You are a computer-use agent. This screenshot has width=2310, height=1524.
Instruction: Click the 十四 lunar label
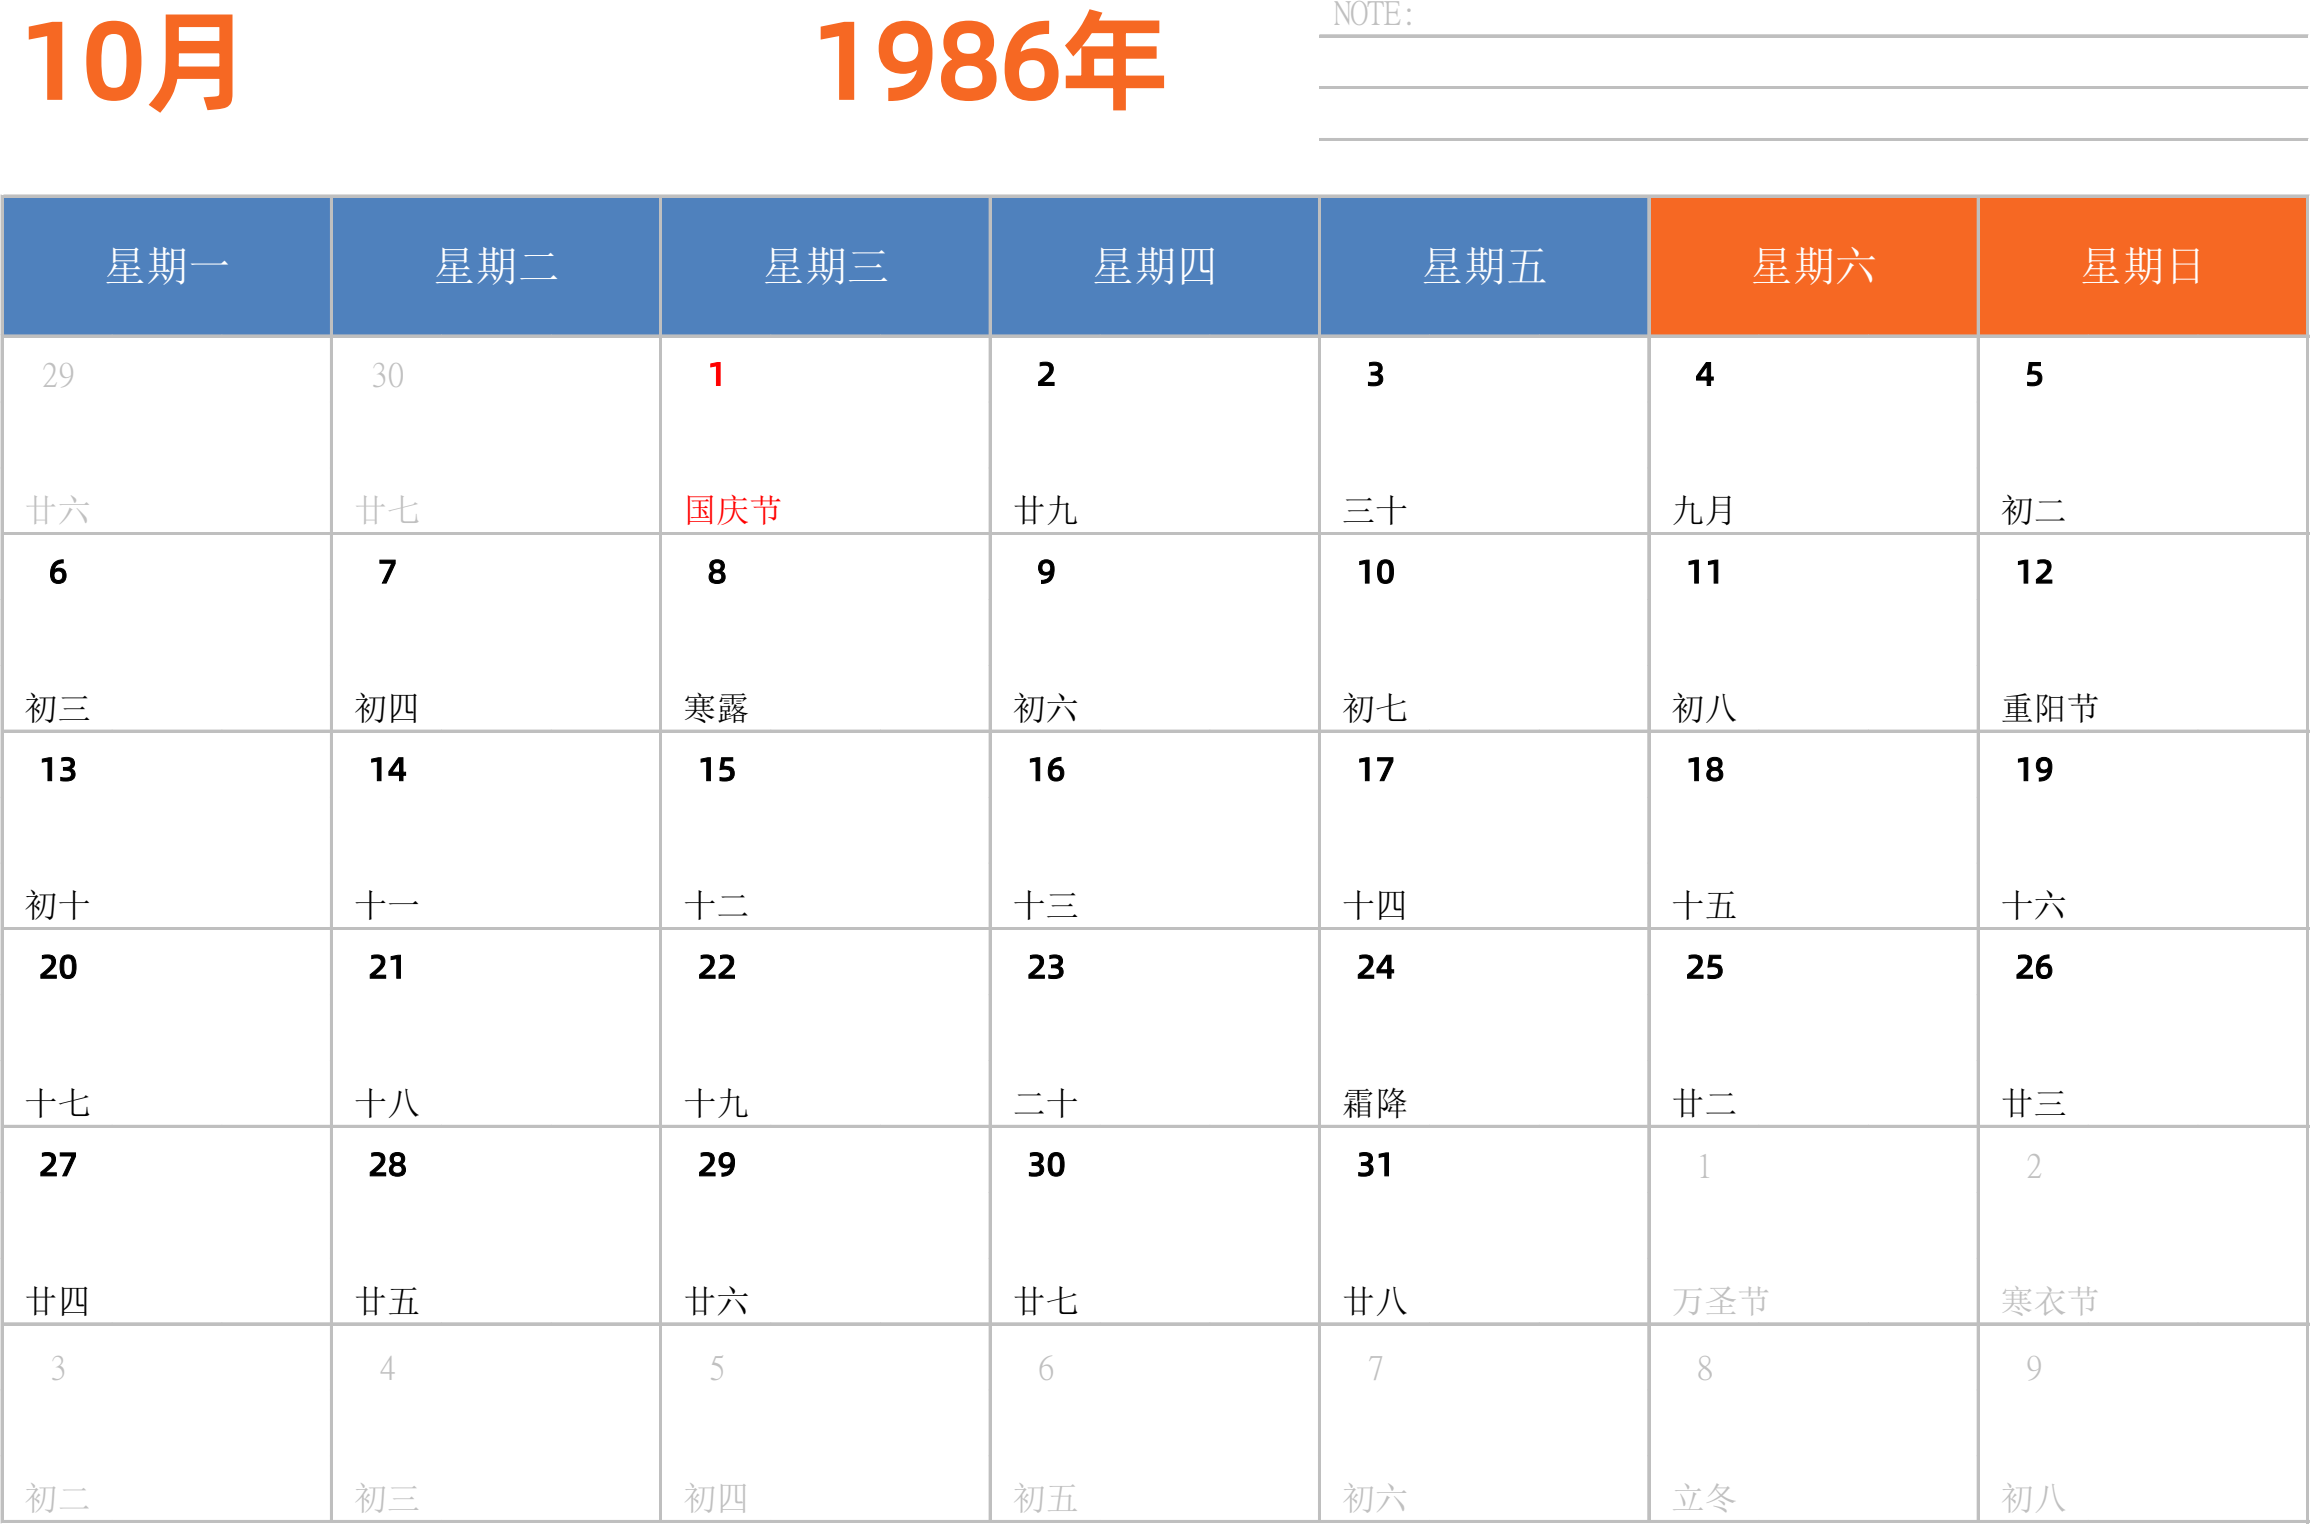[x=1375, y=906]
